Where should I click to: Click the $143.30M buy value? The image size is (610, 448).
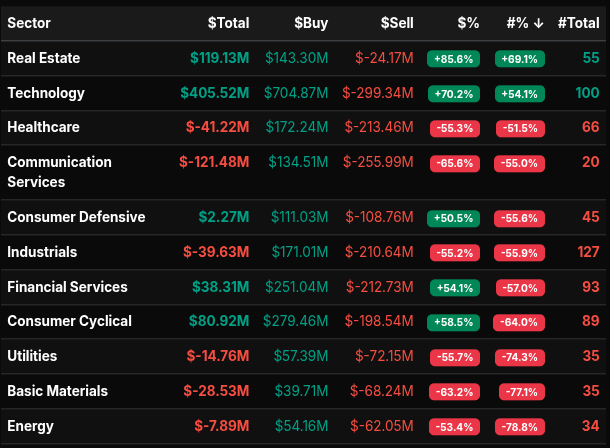click(296, 58)
